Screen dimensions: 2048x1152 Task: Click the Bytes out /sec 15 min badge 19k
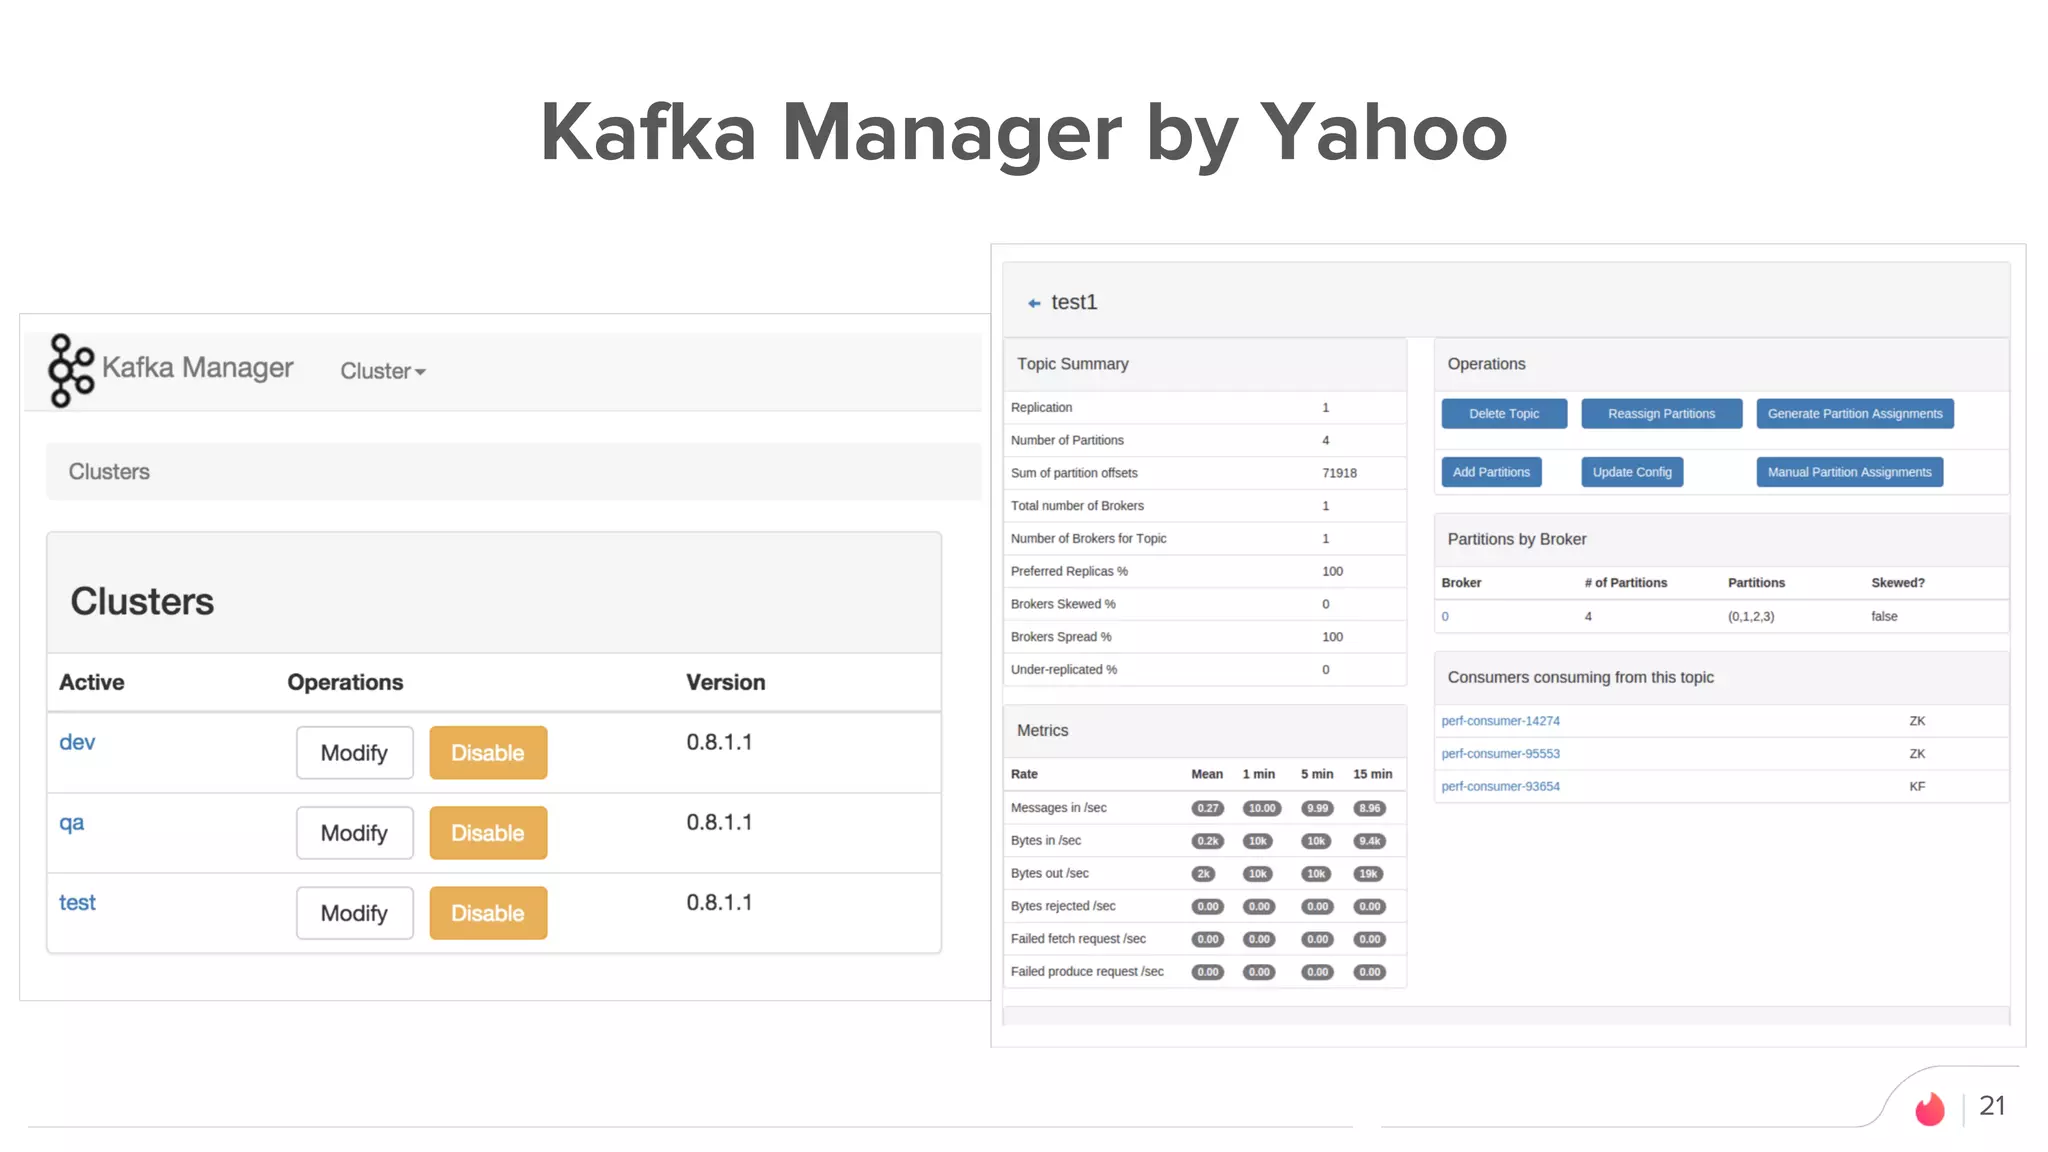[x=1369, y=874]
